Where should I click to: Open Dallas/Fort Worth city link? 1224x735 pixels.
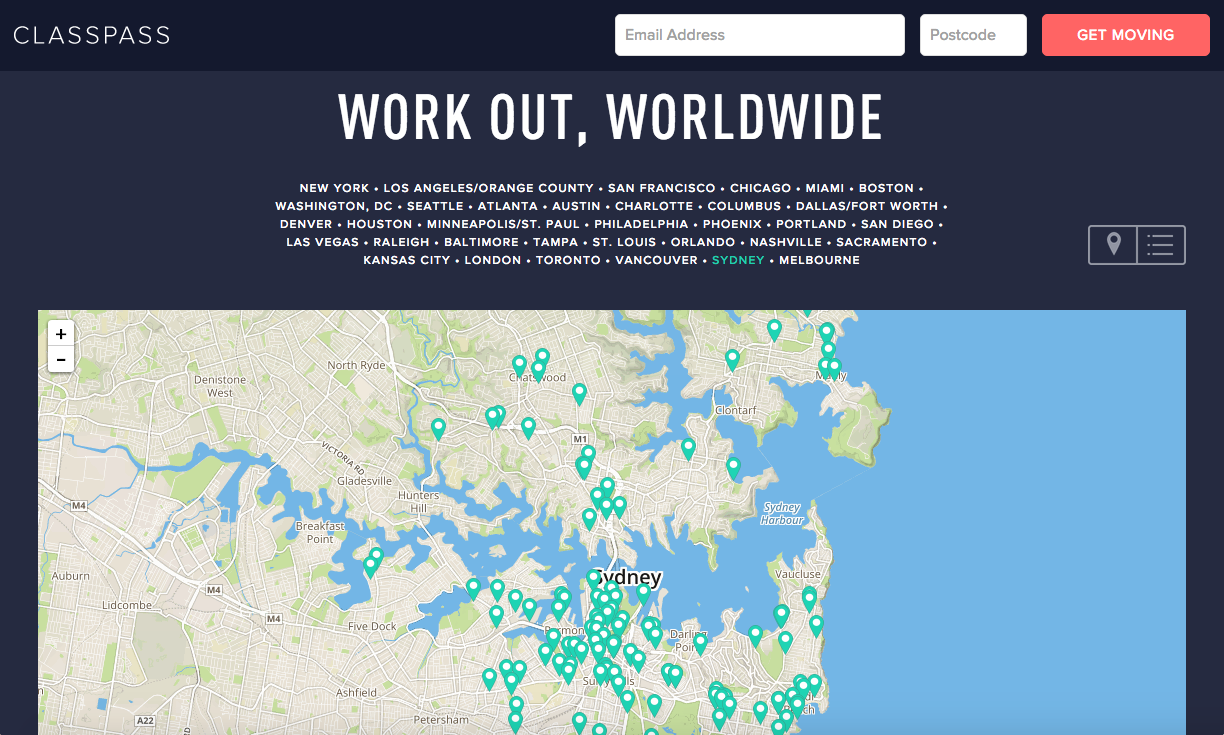pos(867,206)
